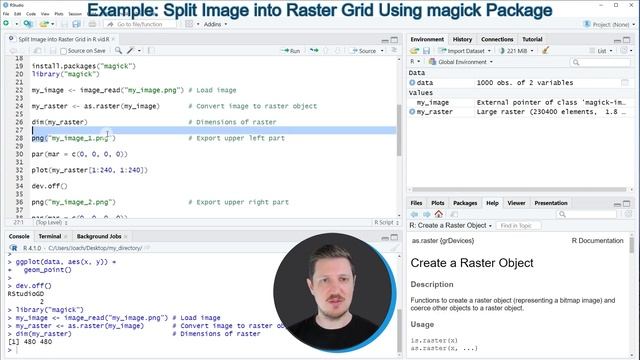Image resolution: width=640 pixels, height=360 pixels.
Task: Click the New File green plus icon
Action: (6, 24)
